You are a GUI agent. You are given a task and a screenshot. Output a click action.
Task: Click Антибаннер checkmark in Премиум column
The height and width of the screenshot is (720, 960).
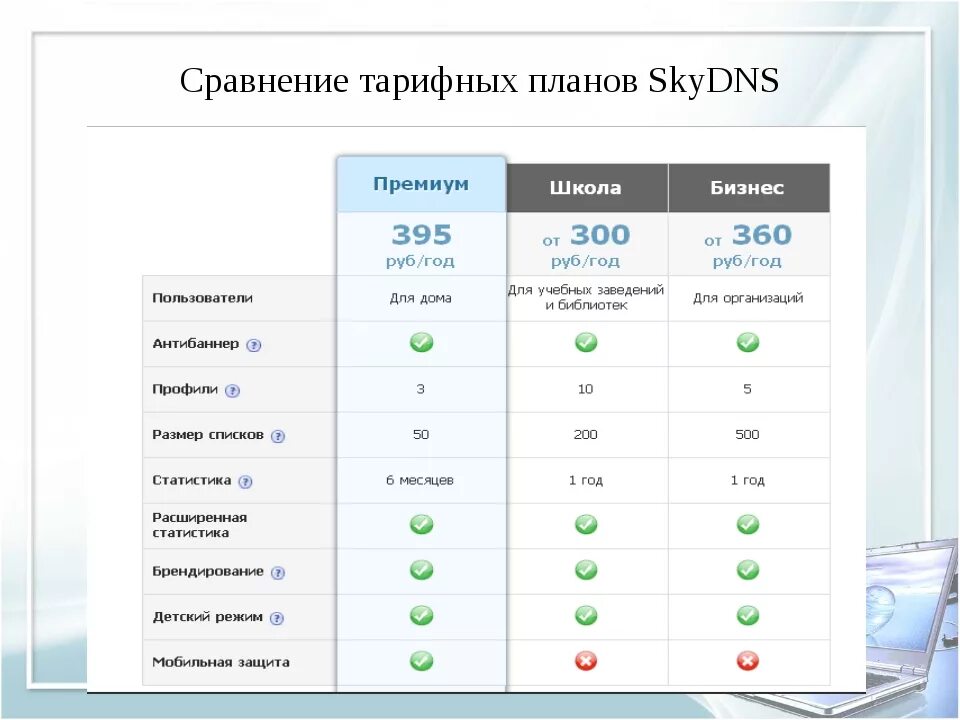[421, 342]
